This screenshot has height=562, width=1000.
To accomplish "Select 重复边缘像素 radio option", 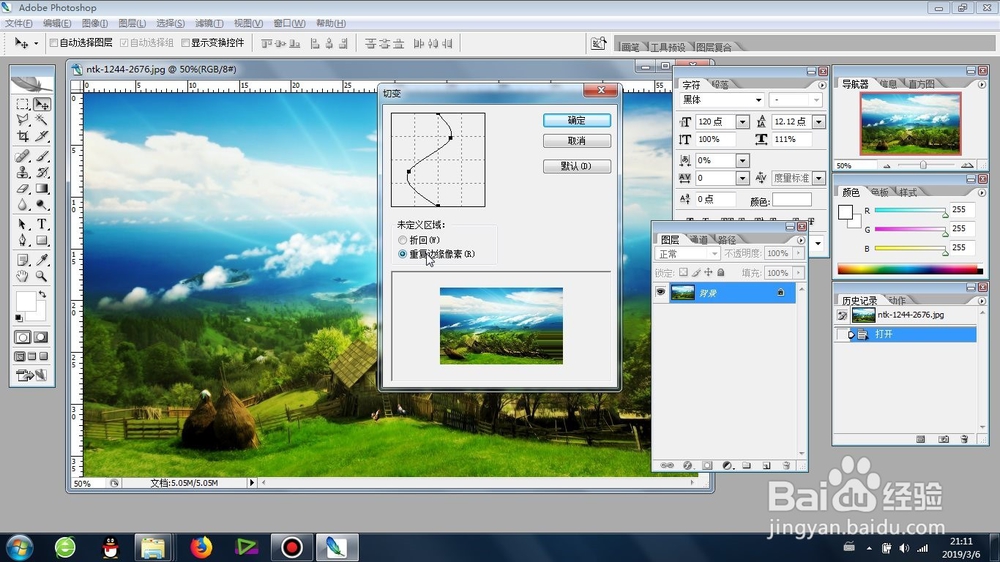I will pos(402,254).
